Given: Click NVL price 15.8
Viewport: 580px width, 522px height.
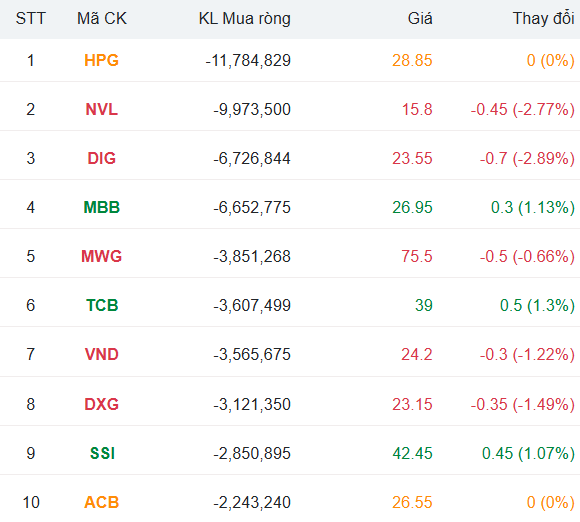Looking at the screenshot, I should coord(417,110).
